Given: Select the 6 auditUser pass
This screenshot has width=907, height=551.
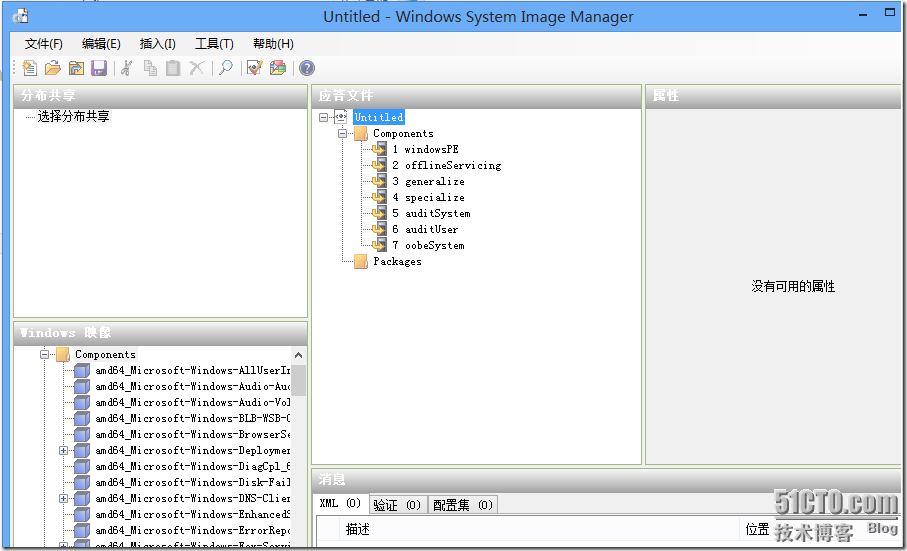Looking at the screenshot, I should 425,230.
